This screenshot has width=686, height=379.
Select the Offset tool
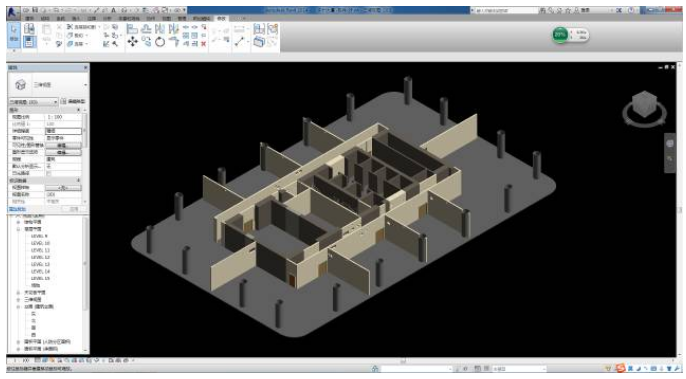(x=146, y=29)
